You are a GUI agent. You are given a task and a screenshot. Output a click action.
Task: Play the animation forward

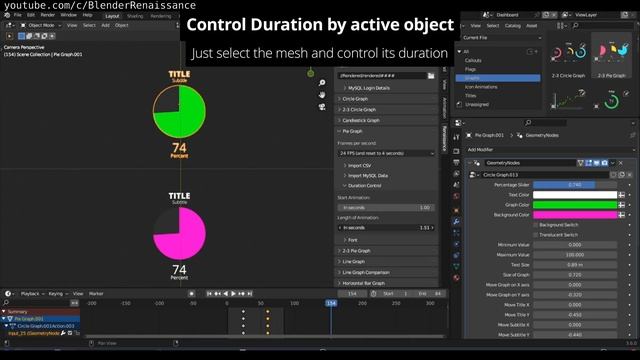coord(233,293)
